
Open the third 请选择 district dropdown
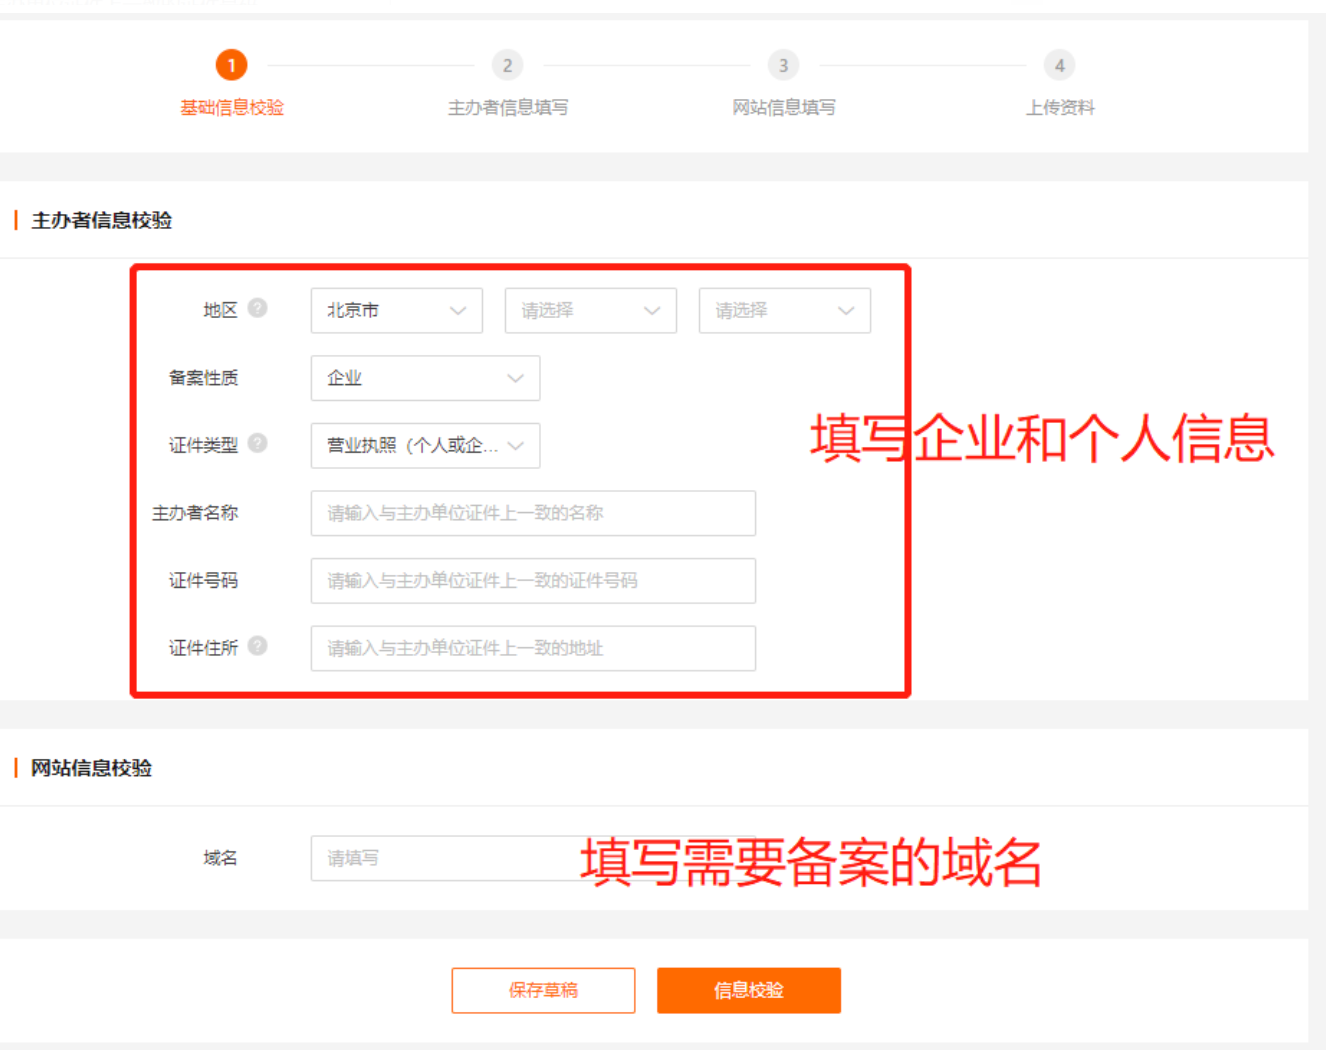(x=784, y=311)
